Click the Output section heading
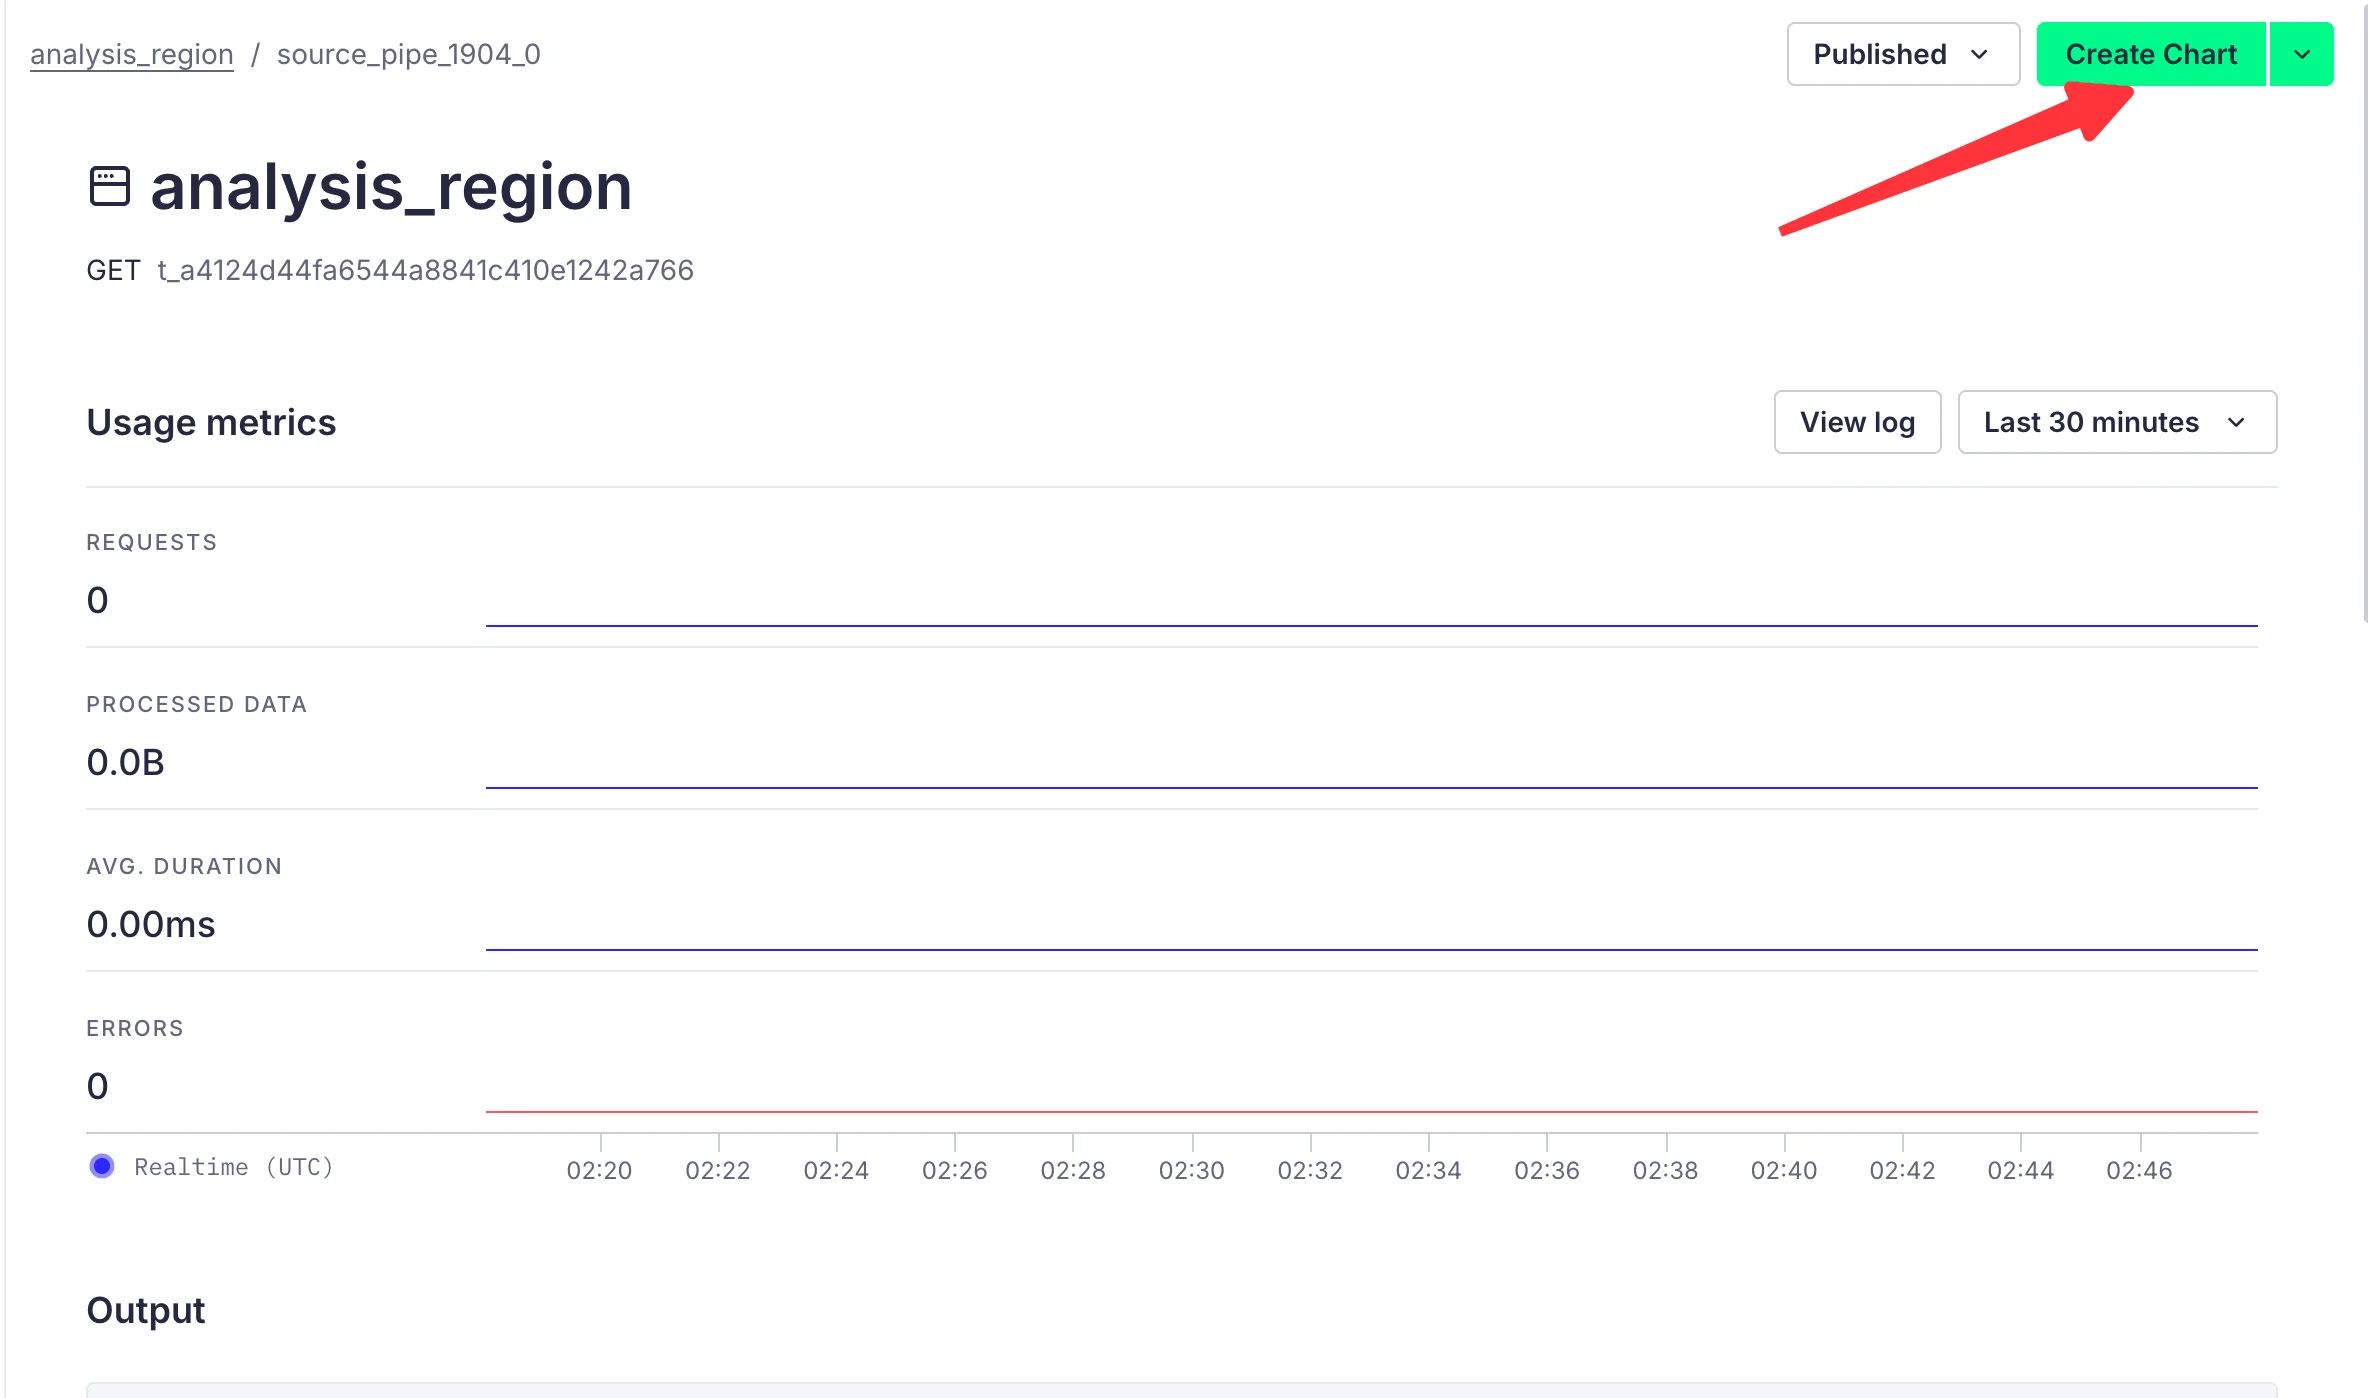Screen dimensions: 2368x1398 coord(146,1310)
